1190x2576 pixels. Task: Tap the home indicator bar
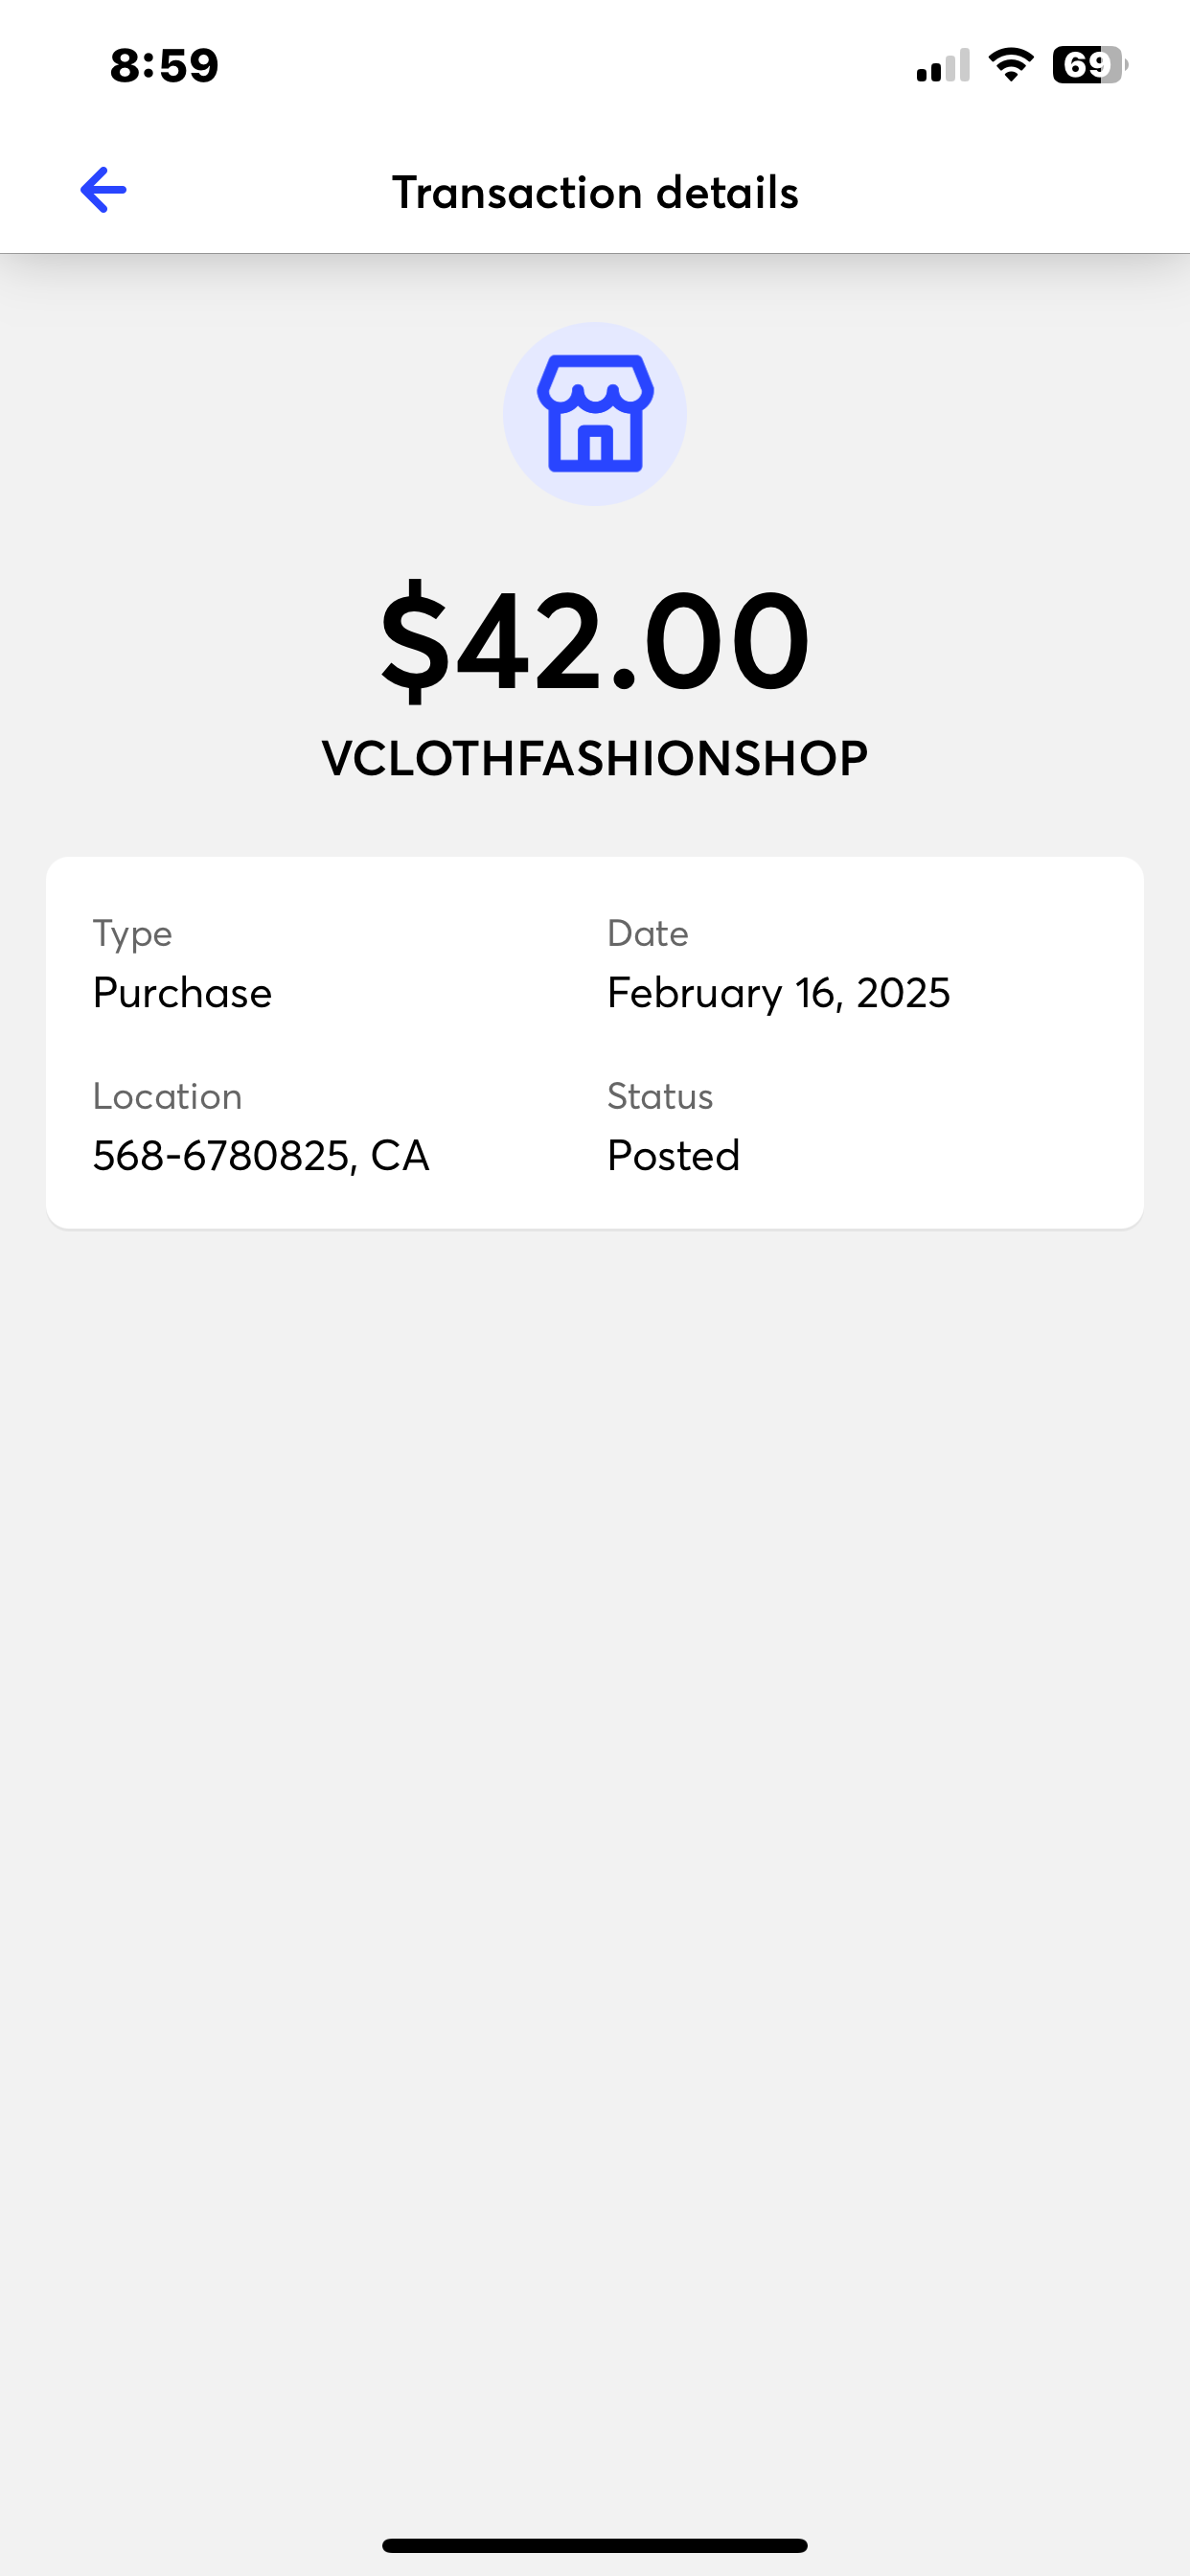(595, 2545)
